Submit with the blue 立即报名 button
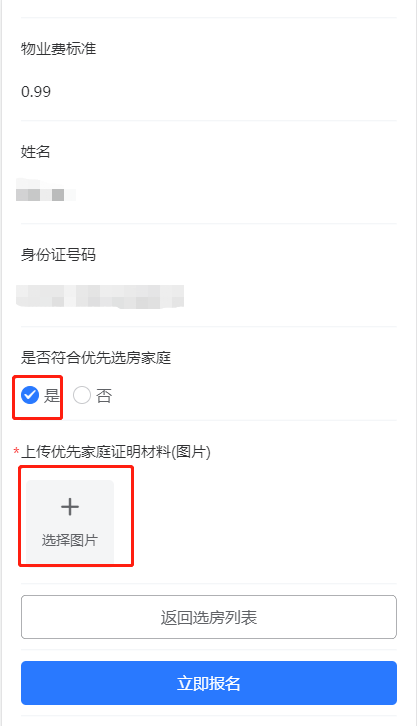 209,683
